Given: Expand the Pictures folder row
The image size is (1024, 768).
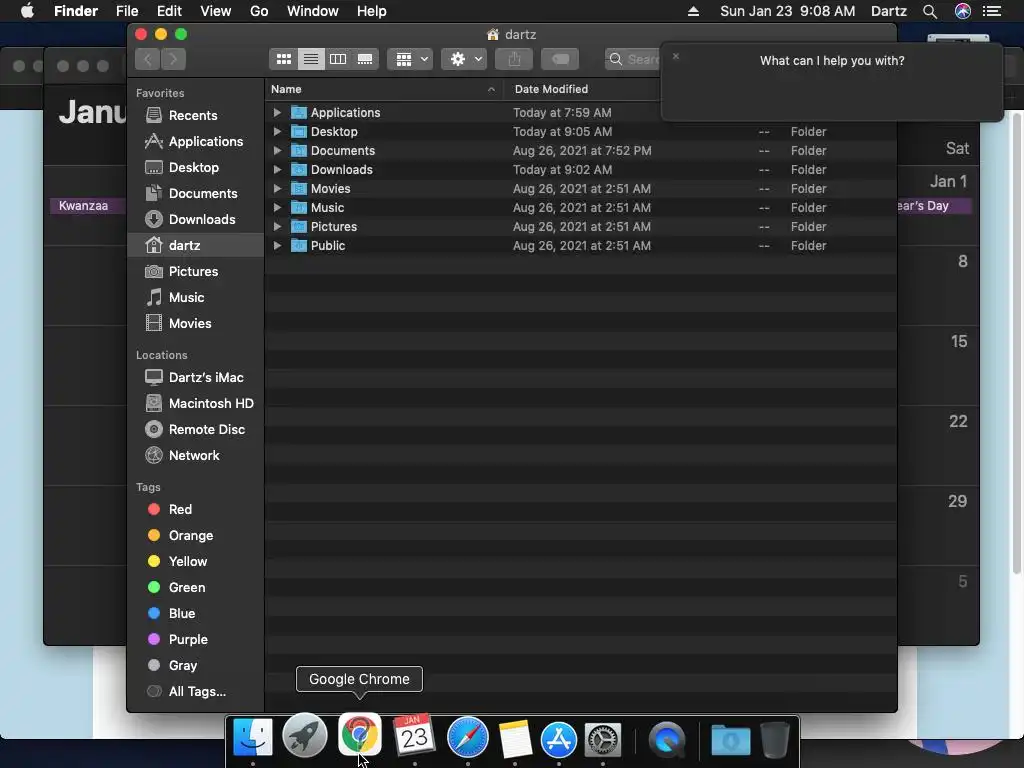Looking at the screenshot, I should click(277, 227).
